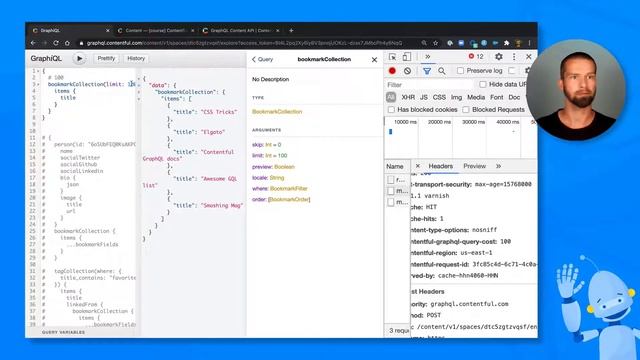640x360 pixels.
Task: Filter network requests by Media
Action: 476,97
